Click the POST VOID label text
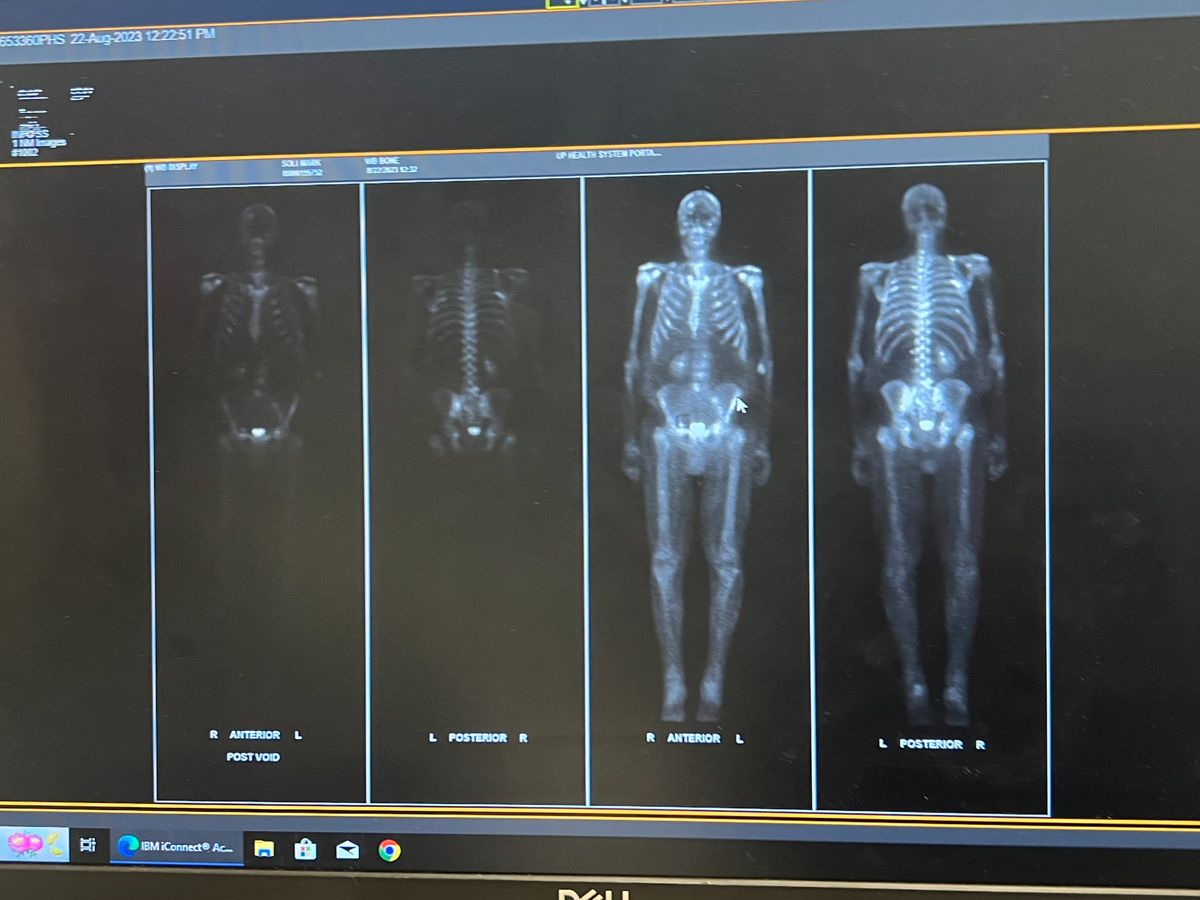 pyautogui.click(x=253, y=757)
